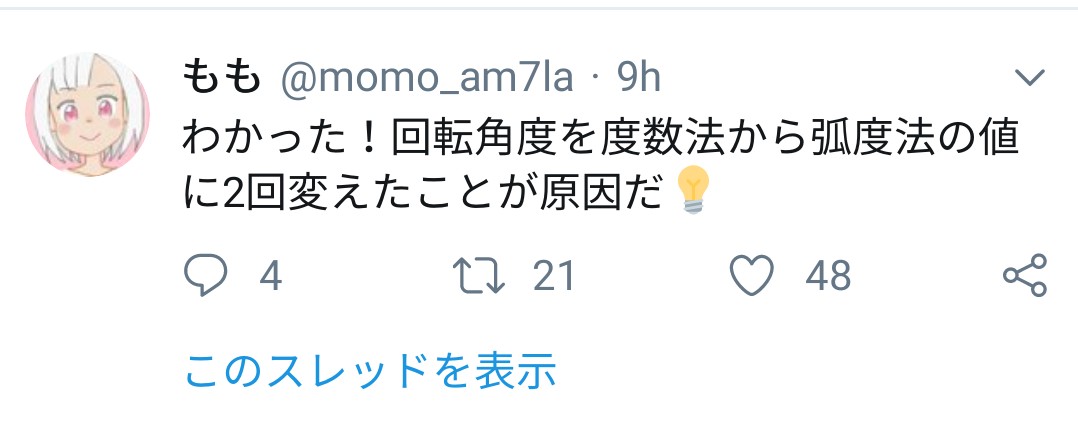Click the like count 48
The height and width of the screenshot is (421, 1078).
pyautogui.click(x=828, y=276)
